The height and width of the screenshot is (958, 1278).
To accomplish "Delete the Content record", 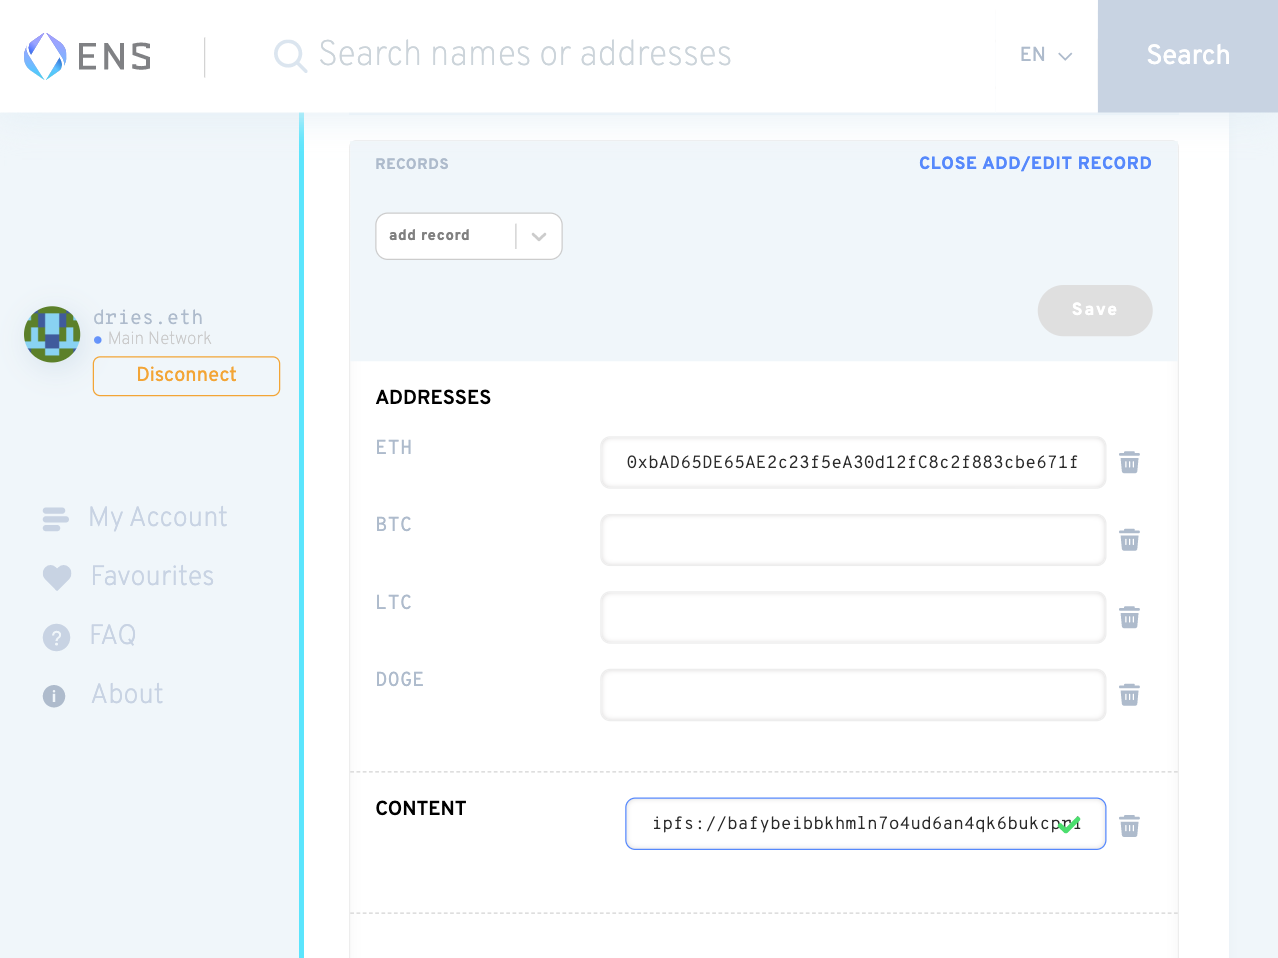I will 1129,825.
